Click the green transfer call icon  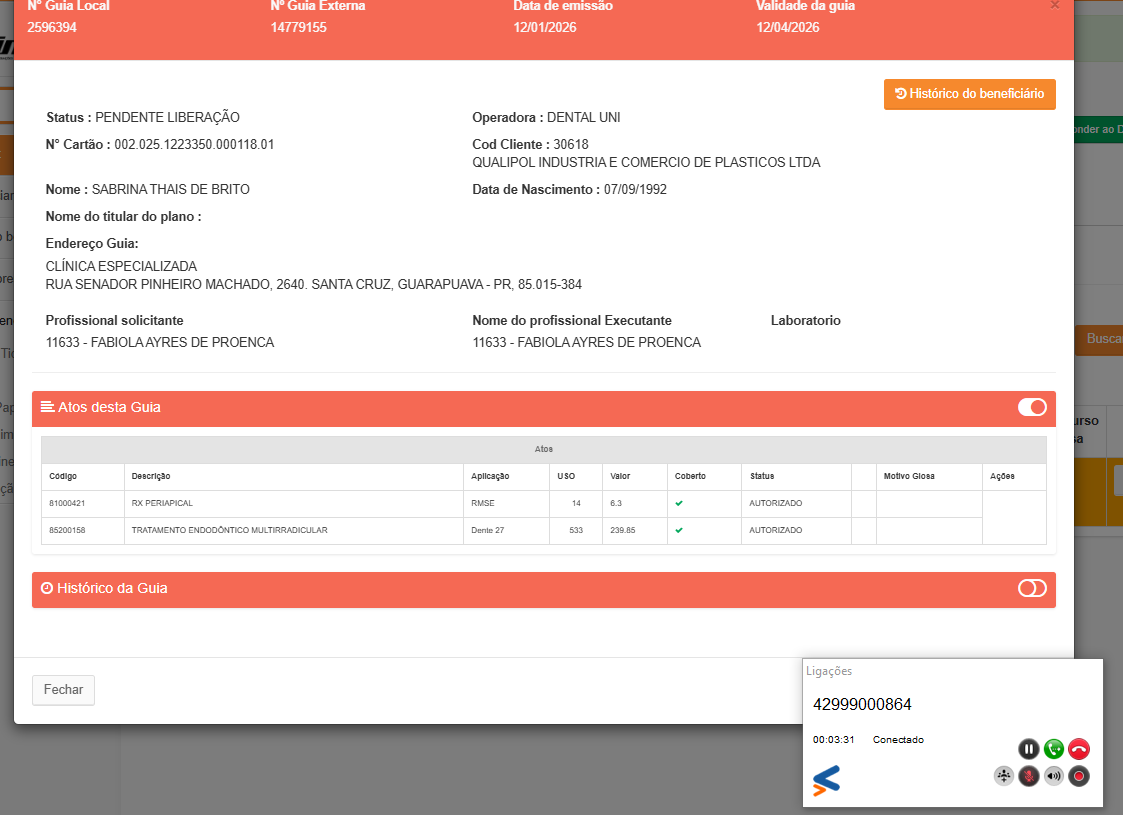coord(1054,749)
